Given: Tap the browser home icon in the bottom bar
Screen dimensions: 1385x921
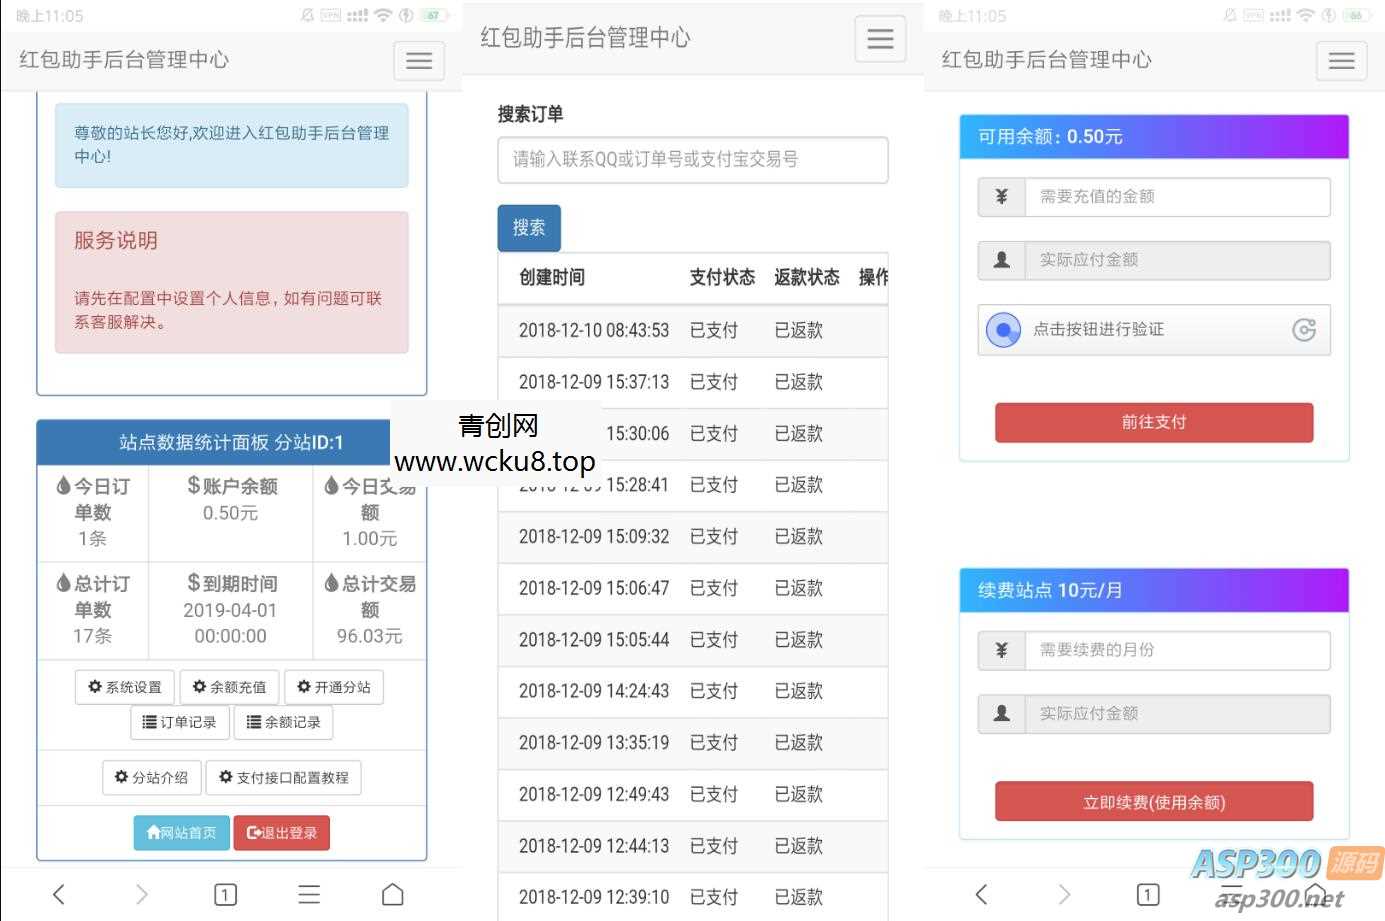Looking at the screenshot, I should click(392, 894).
